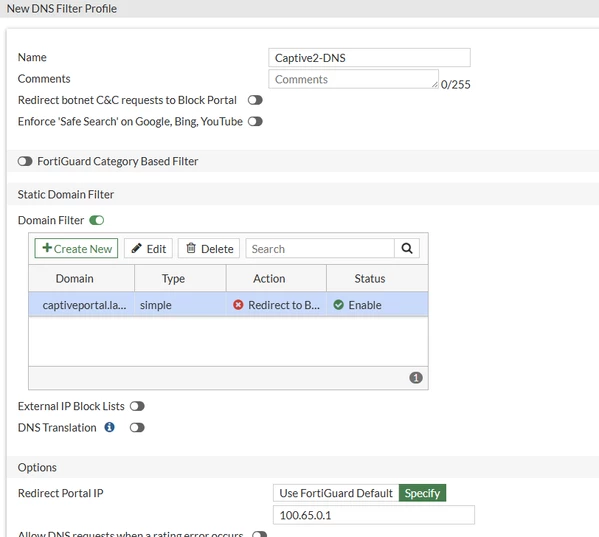Toggle Redirect botnet C&C requests to Block Portal
The image size is (599, 537).
[255, 100]
